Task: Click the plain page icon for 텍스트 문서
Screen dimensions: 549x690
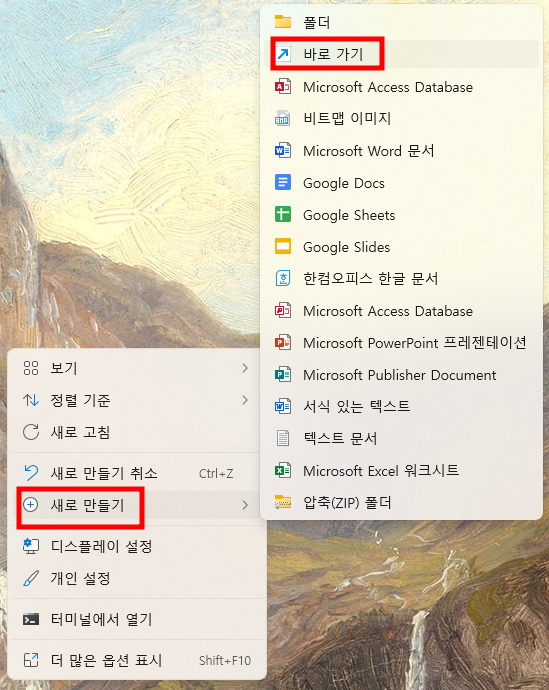Action: click(x=282, y=438)
